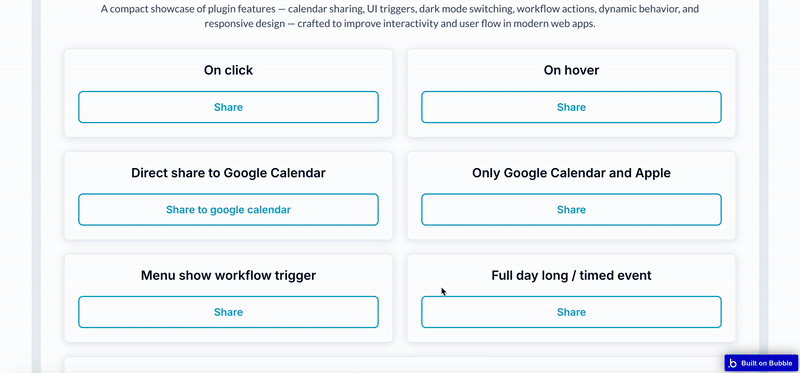
Task: Click "responsive design" words in the description
Action: (244, 24)
